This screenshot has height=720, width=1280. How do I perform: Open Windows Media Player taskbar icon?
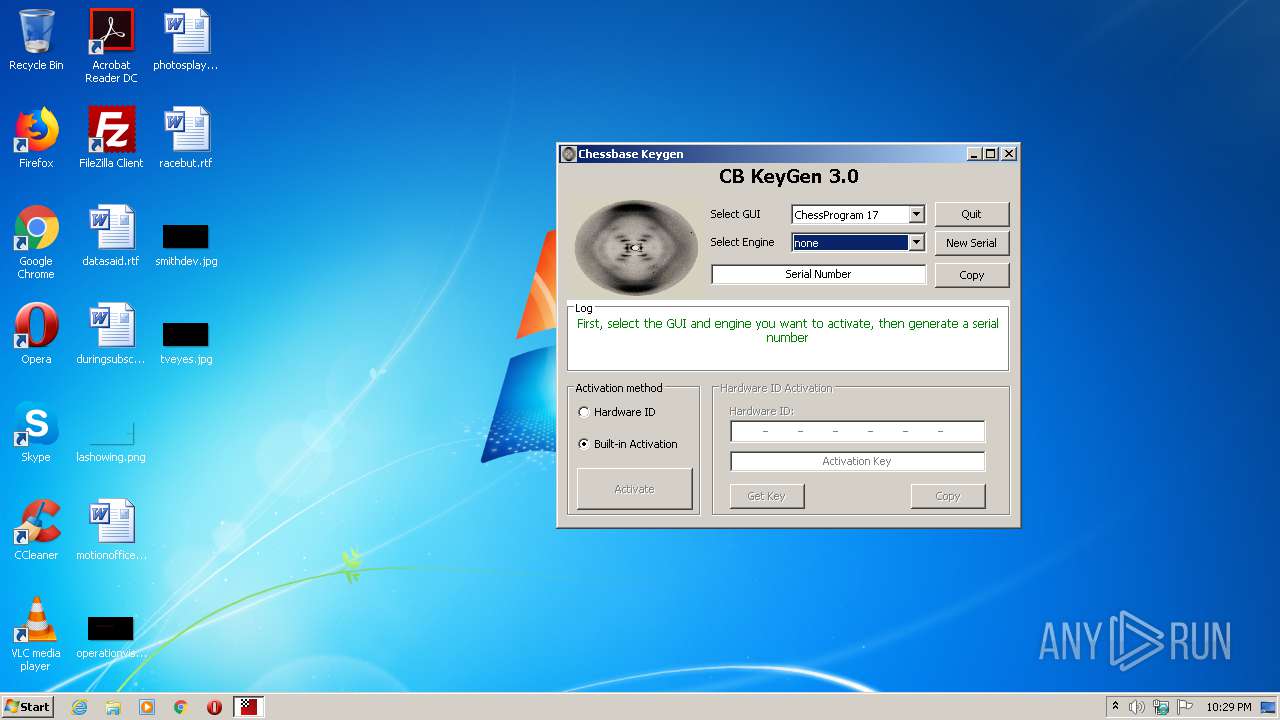147,707
